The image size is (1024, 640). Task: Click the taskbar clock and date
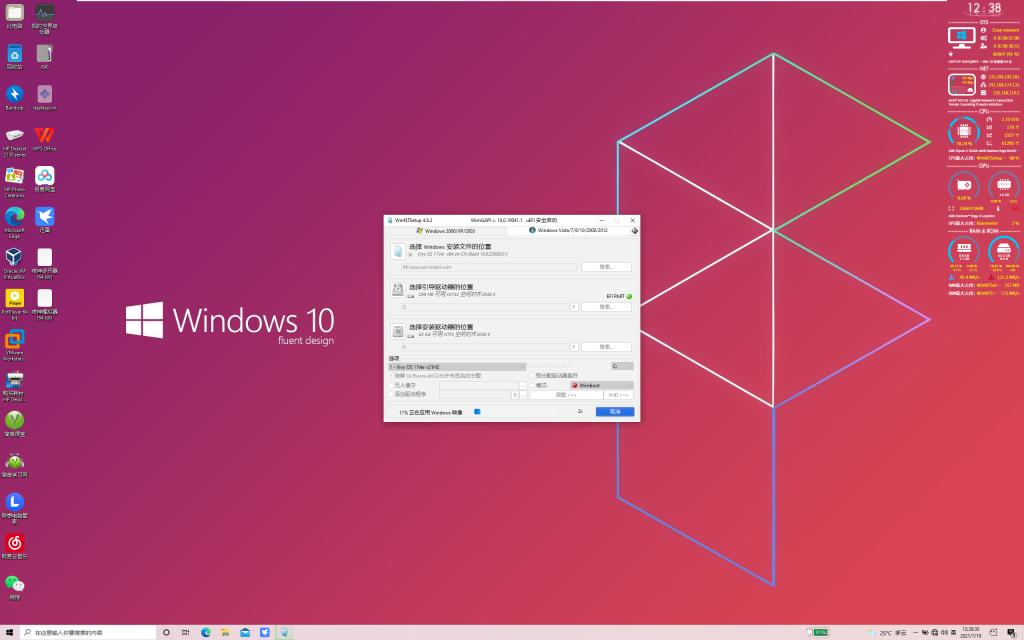(x=971, y=632)
